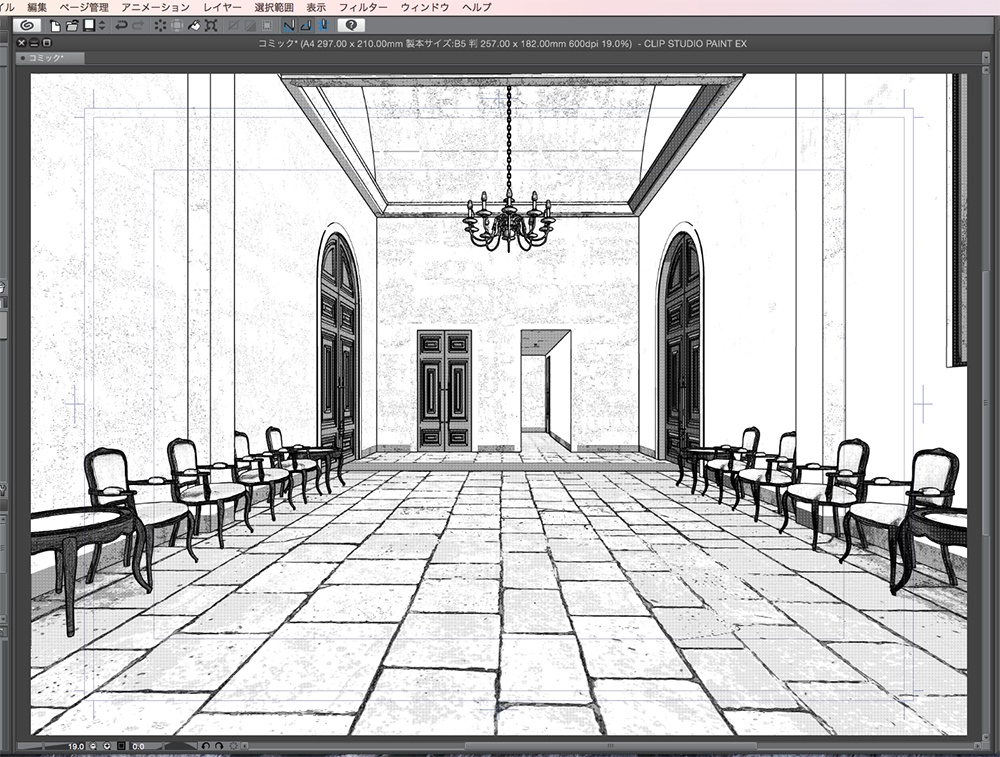
Task: Click the zoom slider at canvas bottom
Action: (x=43, y=746)
